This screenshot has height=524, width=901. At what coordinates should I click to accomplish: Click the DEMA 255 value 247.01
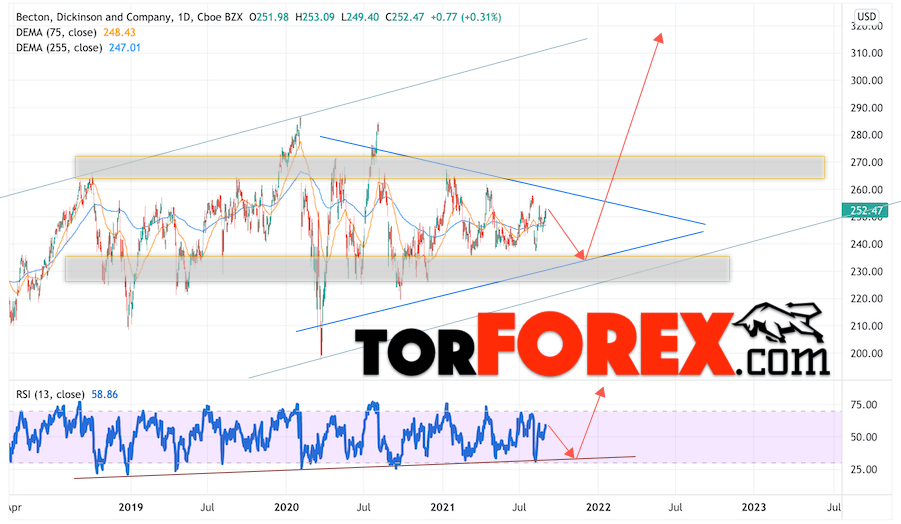[x=125, y=48]
